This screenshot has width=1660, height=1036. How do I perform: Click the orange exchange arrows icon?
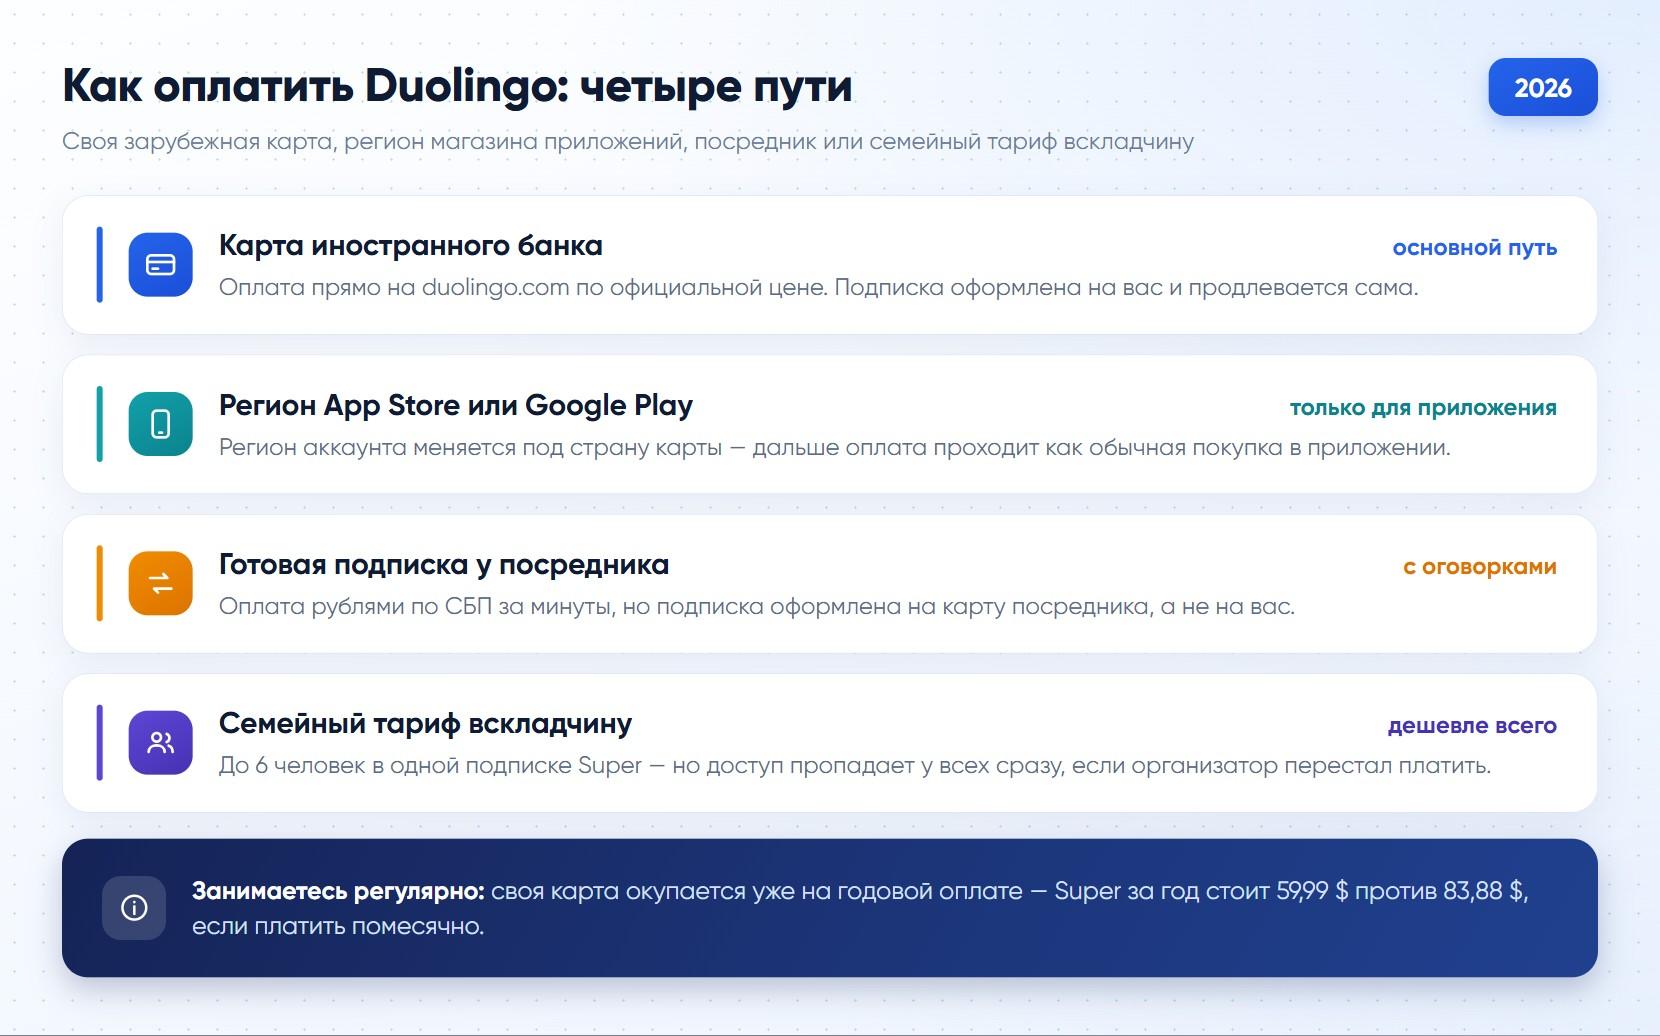click(160, 583)
